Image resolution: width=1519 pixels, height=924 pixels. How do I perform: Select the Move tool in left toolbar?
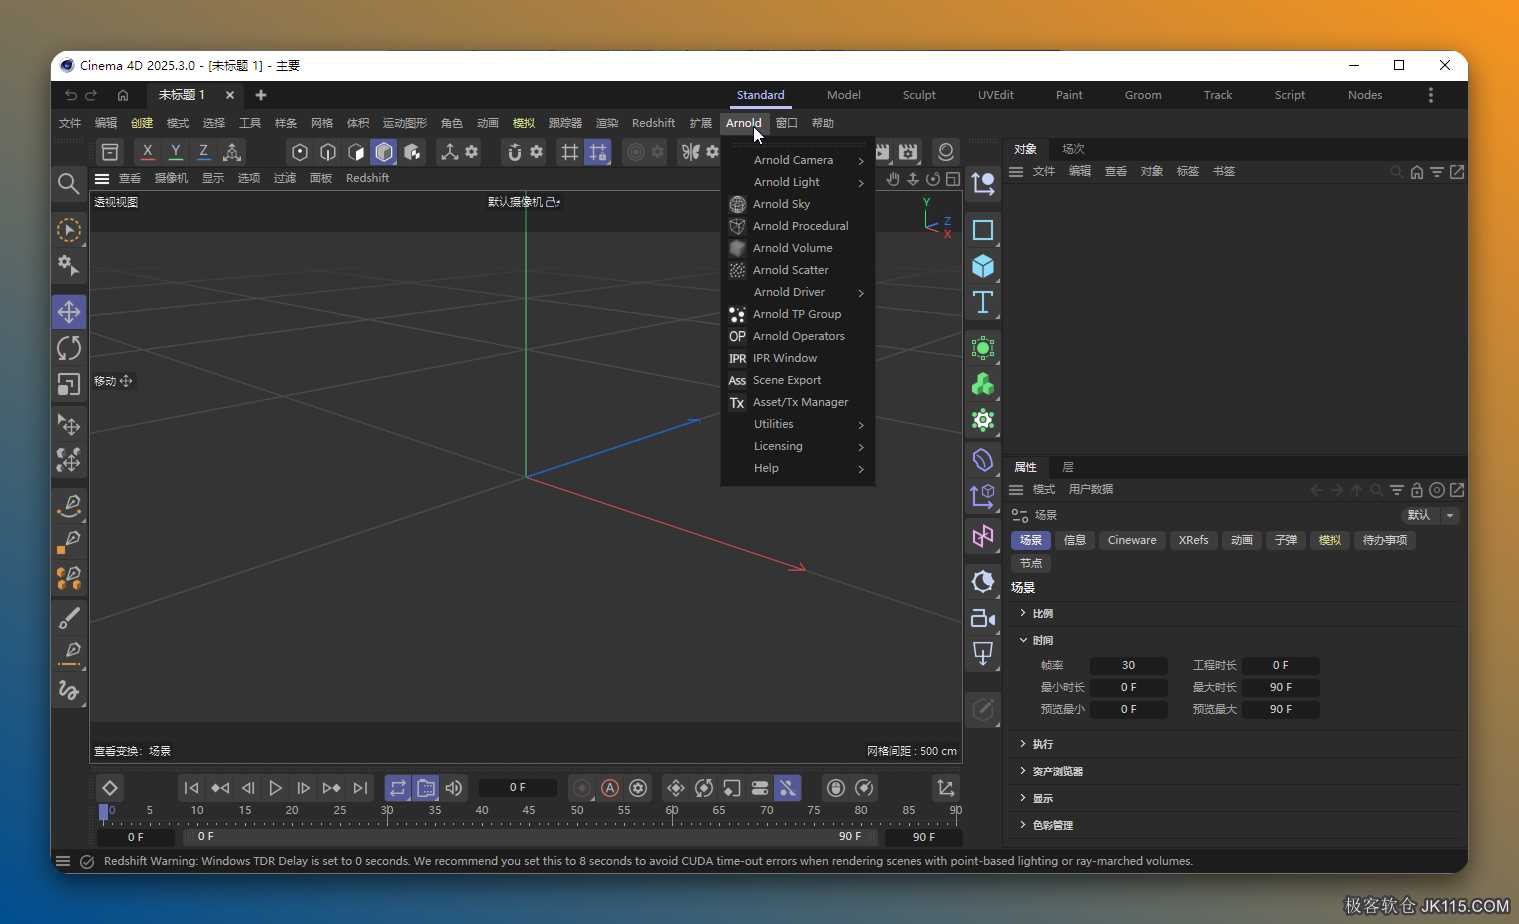click(x=69, y=312)
